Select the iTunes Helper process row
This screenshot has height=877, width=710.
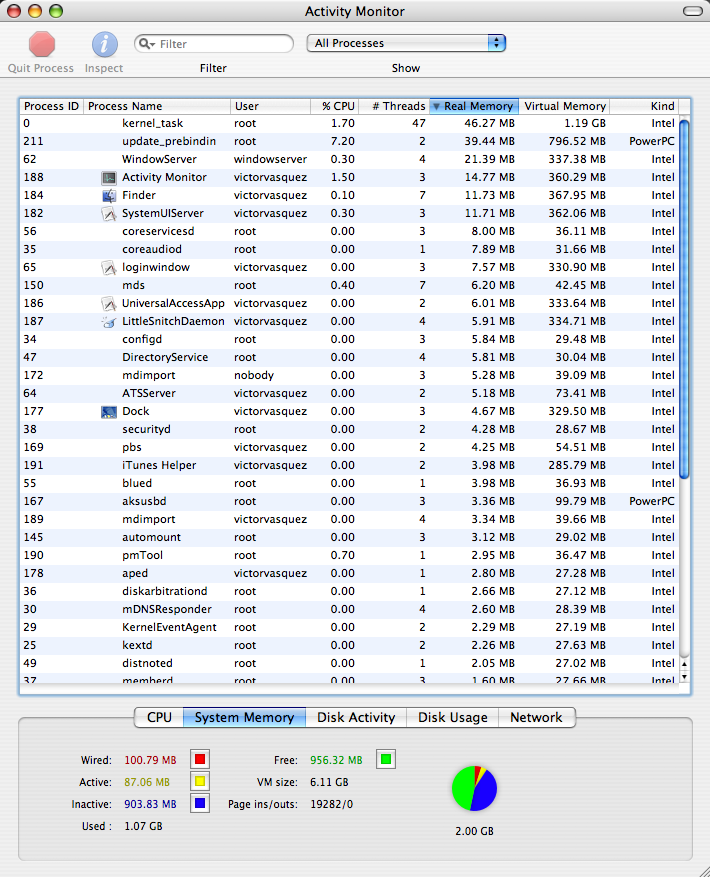coord(349,465)
